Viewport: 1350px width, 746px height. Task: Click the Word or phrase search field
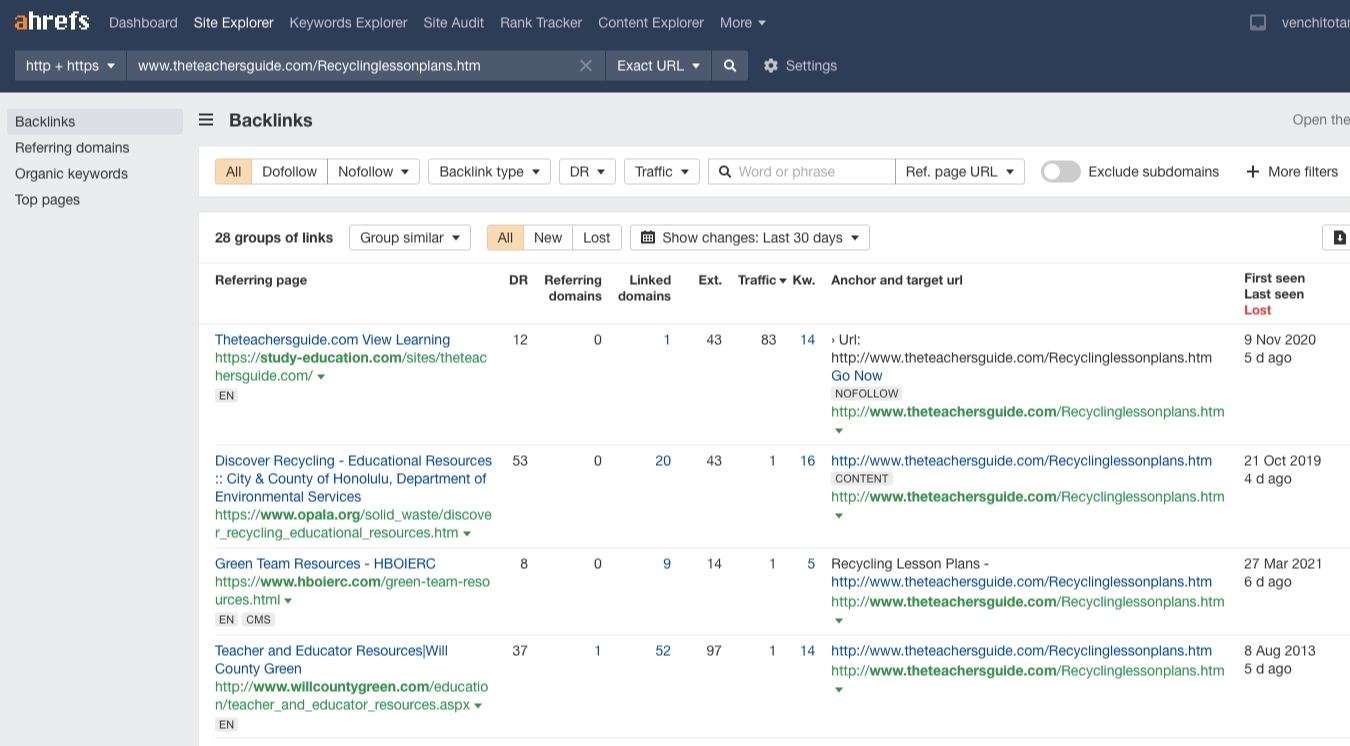[x=802, y=172]
